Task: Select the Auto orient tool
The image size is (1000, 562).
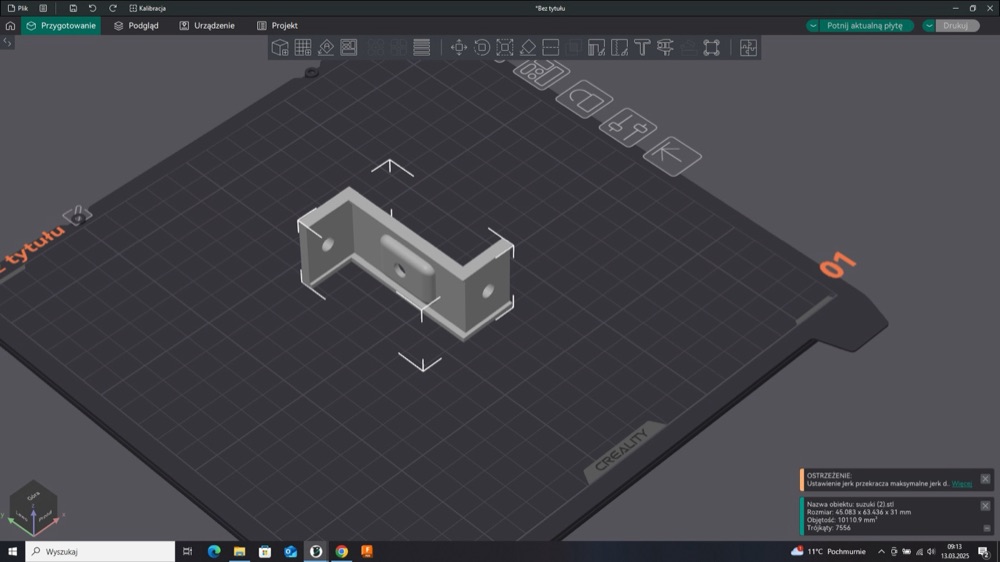Action: click(326, 47)
